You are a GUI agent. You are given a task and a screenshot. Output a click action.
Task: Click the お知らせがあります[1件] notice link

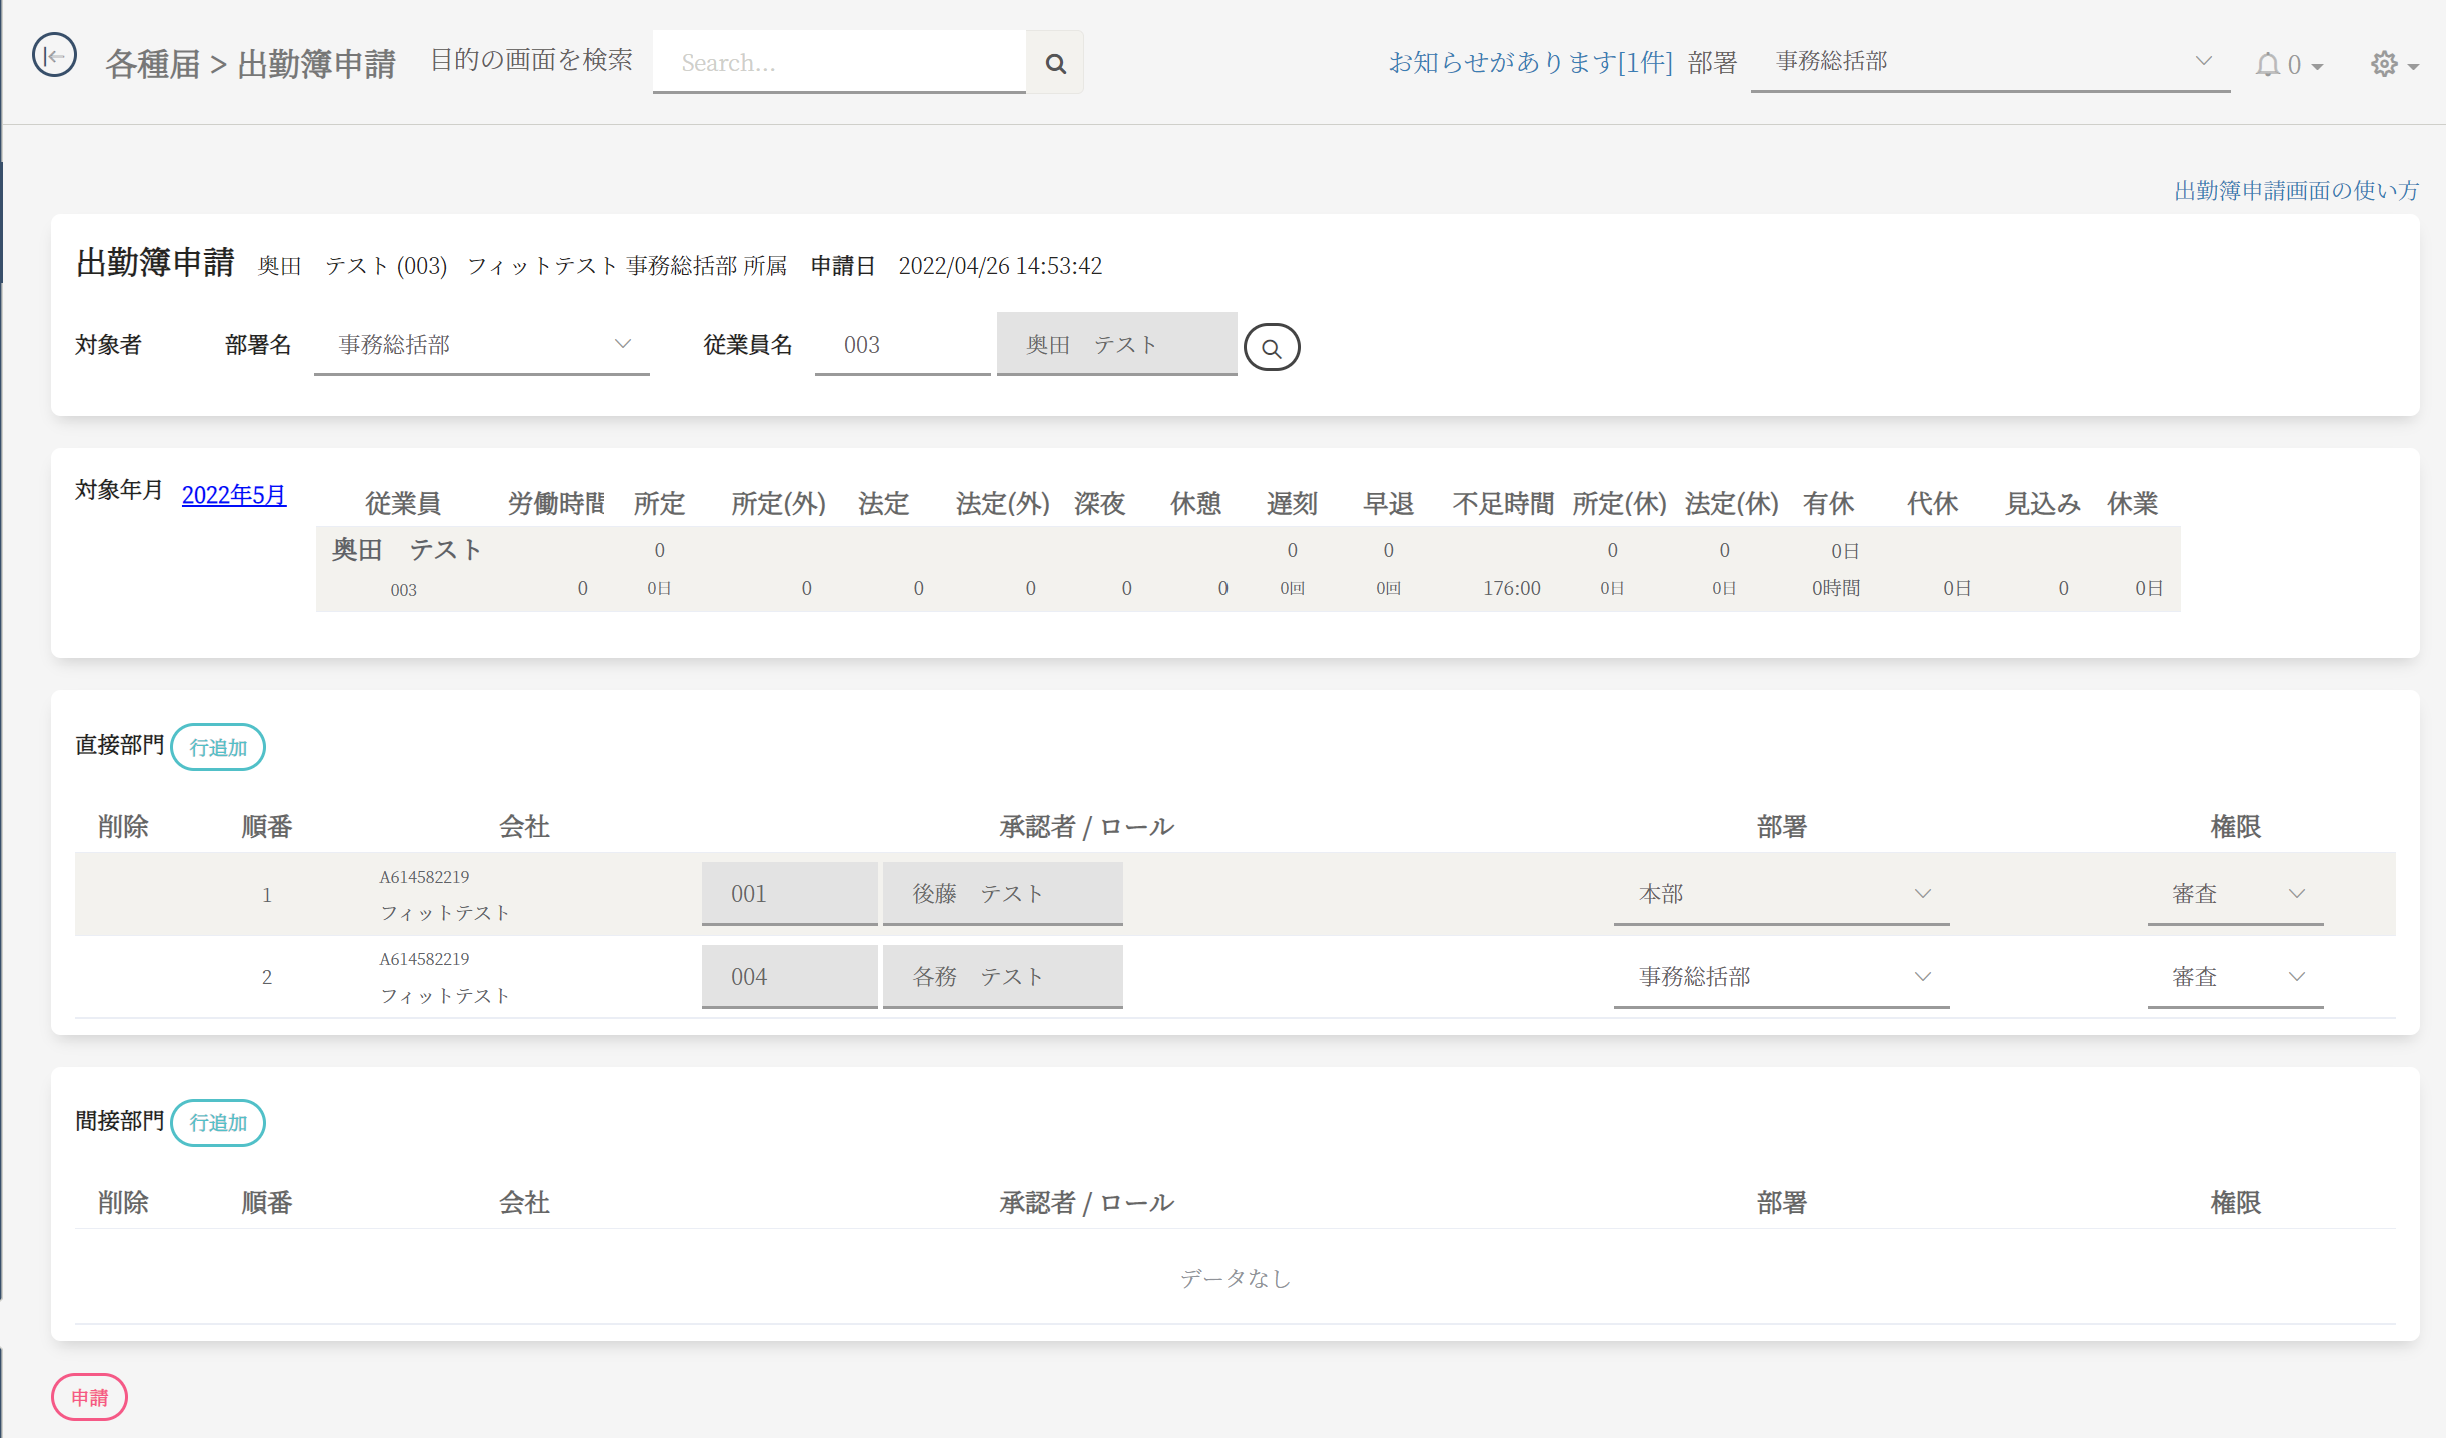tap(1530, 62)
